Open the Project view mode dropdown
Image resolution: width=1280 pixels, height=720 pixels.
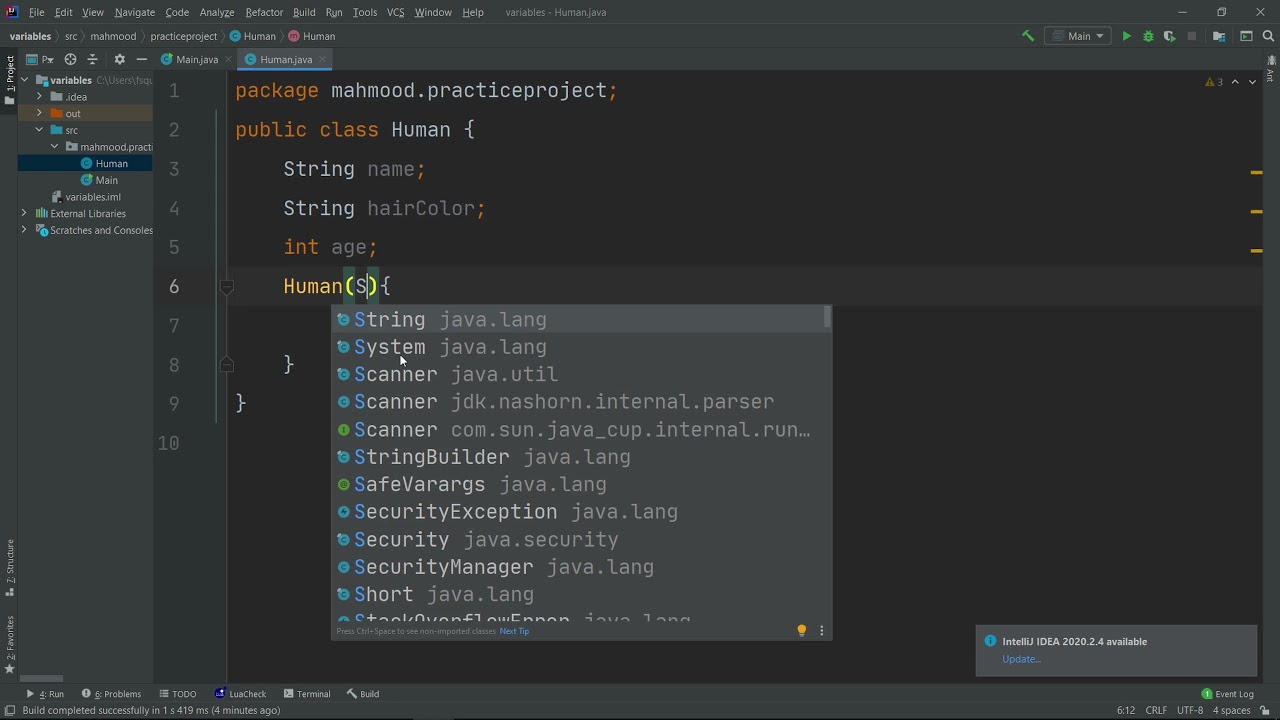(41, 59)
